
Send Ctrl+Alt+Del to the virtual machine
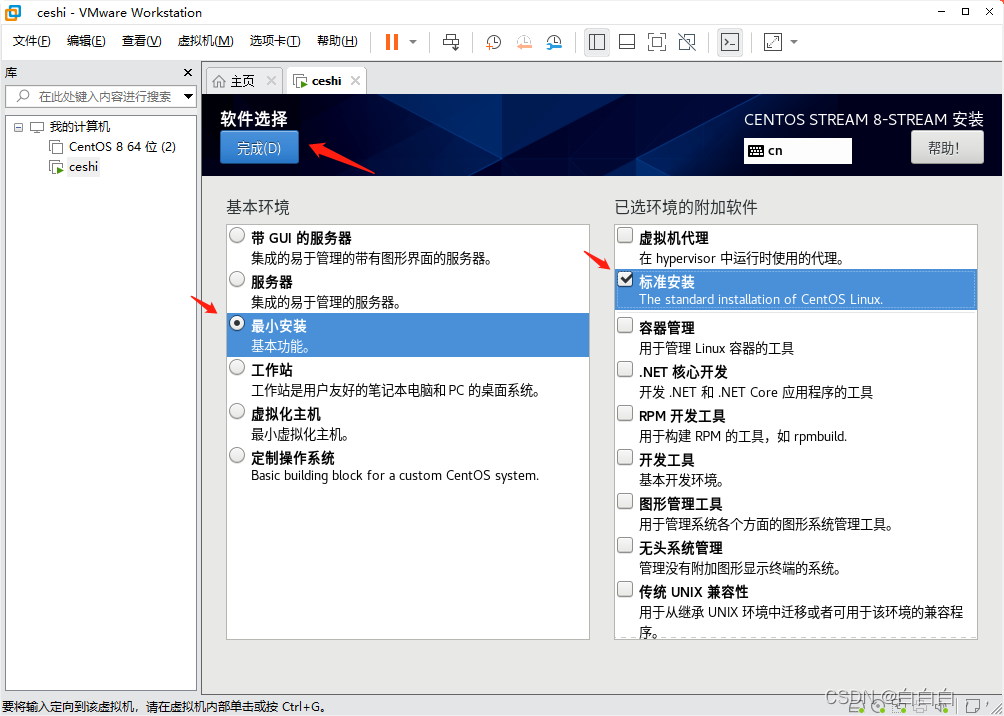point(451,42)
